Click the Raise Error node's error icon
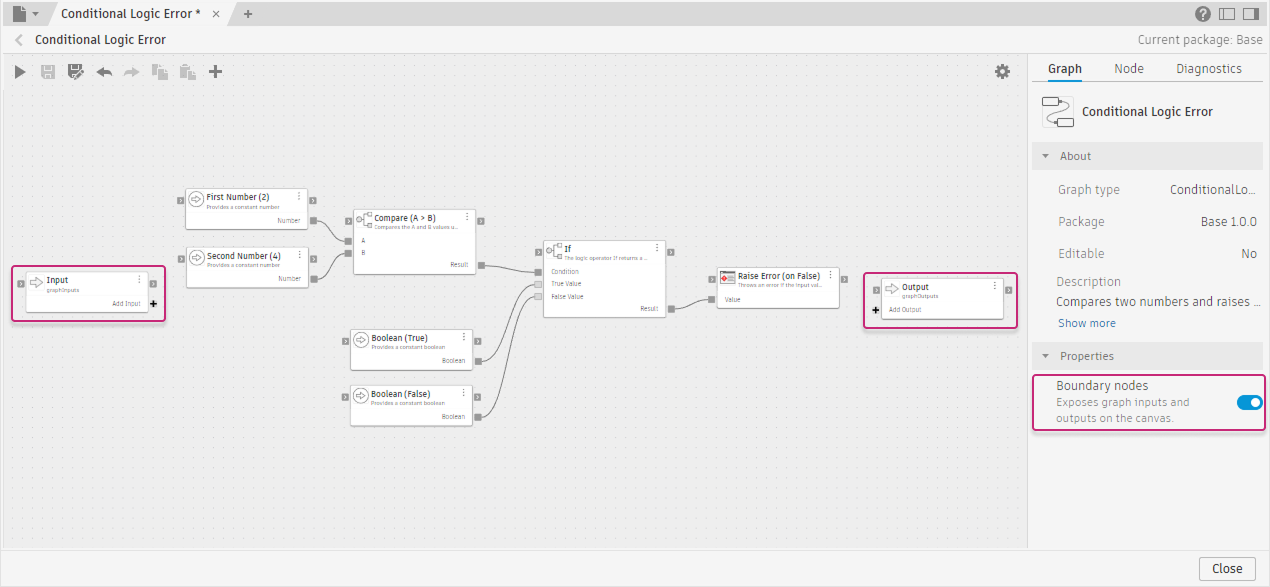 pos(728,277)
